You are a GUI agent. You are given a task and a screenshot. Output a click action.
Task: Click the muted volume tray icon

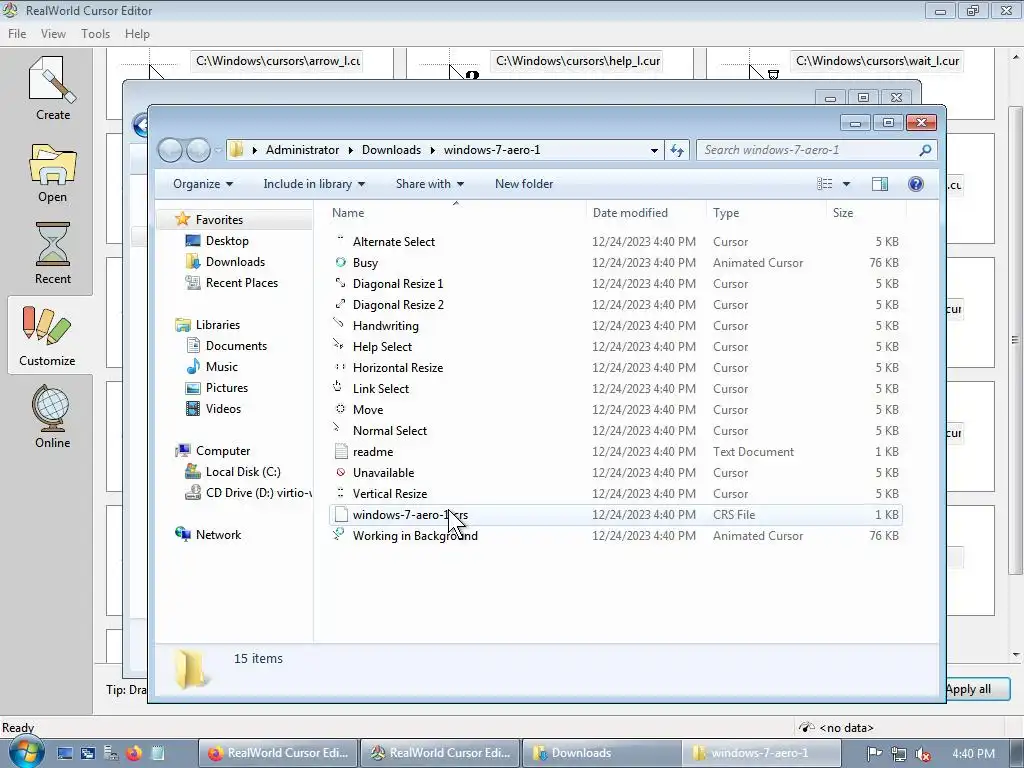point(922,754)
